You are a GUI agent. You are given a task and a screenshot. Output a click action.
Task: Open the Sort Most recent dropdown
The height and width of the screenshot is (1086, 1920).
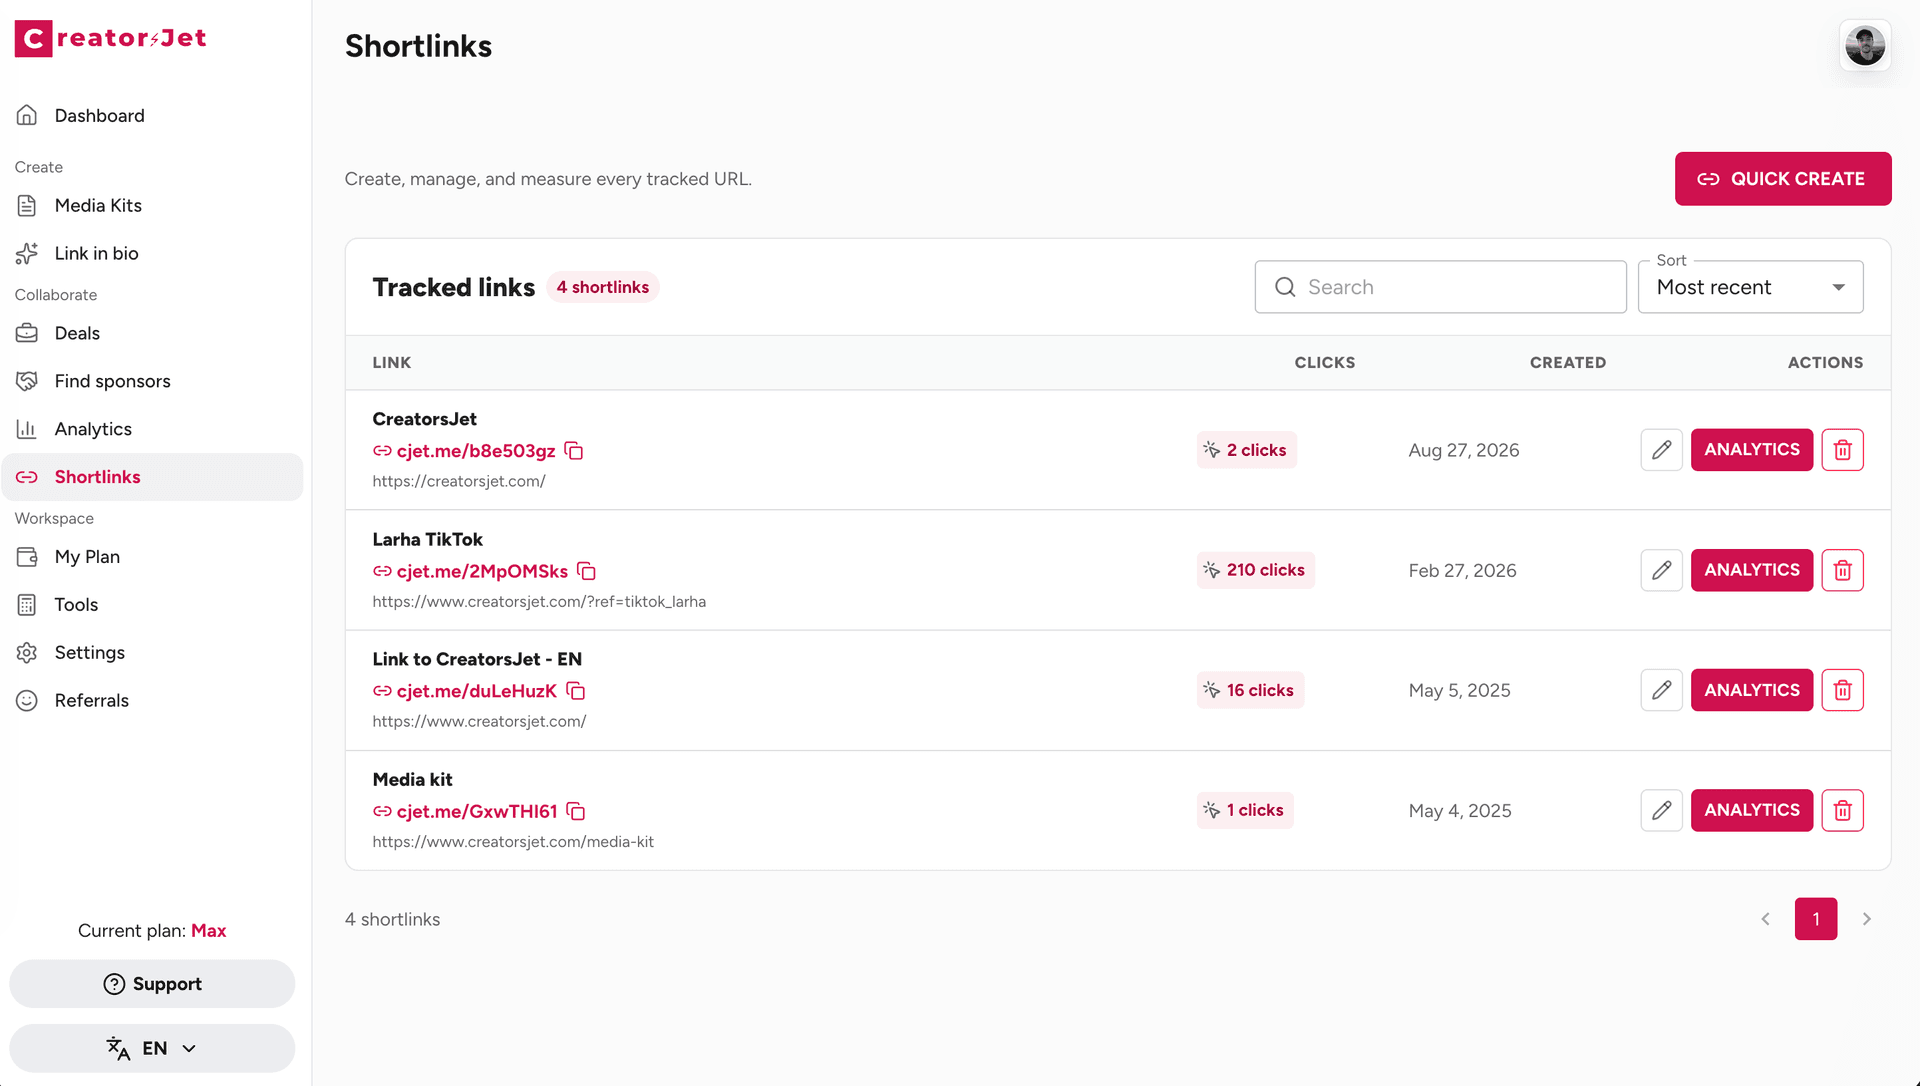point(1750,287)
